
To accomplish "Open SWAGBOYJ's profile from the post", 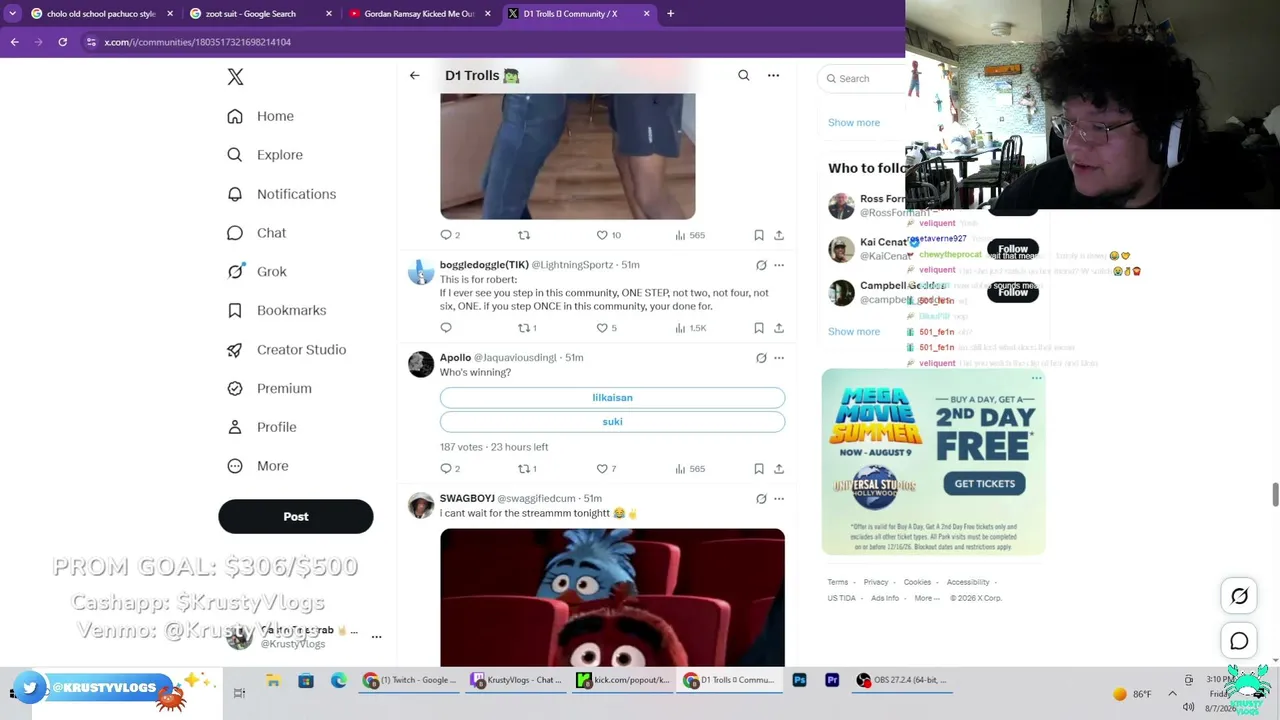I will pyautogui.click(x=421, y=505).
